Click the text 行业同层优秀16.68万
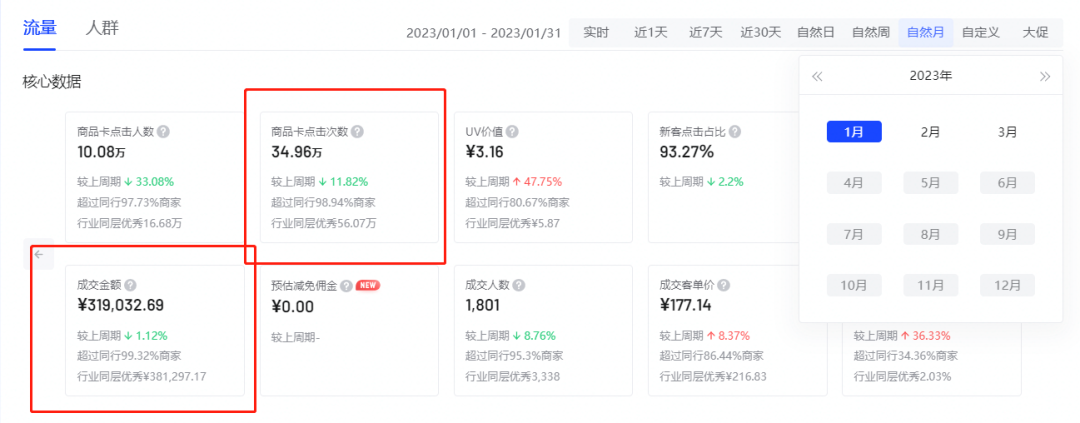 tap(129, 223)
